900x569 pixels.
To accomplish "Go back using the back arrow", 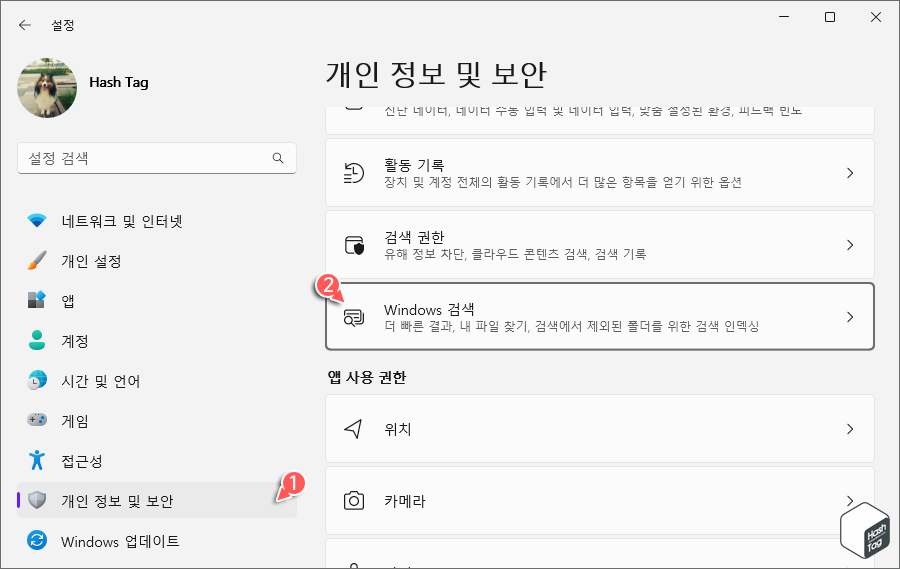I will pyautogui.click(x=25, y=25).
